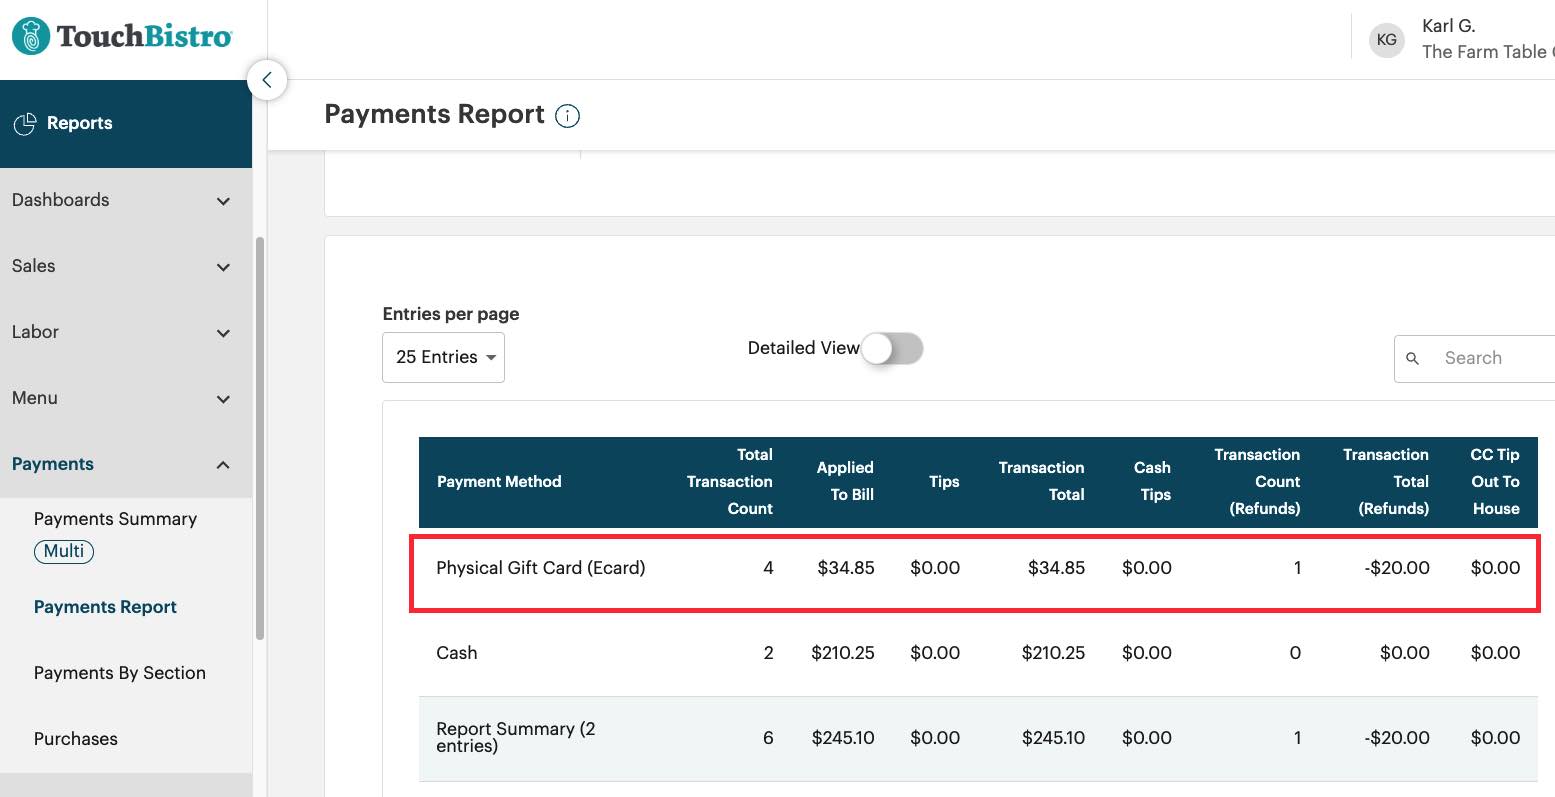Click the search magnifier icon

[1414, 358]
